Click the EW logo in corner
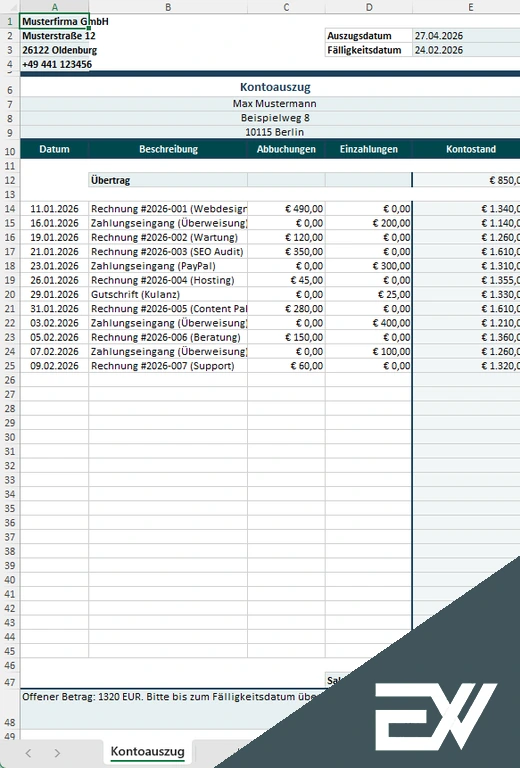 click(x=436, y=715)
